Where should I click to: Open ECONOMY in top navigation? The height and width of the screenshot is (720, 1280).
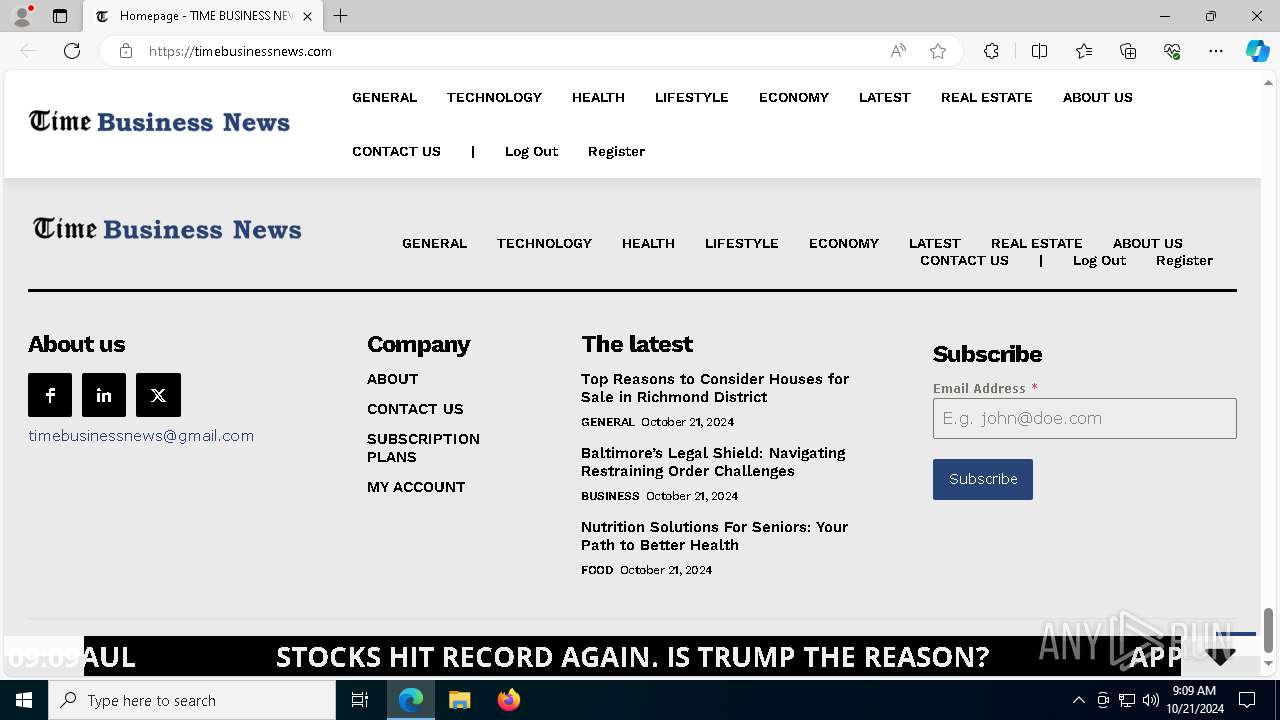(x=794, y=97)
